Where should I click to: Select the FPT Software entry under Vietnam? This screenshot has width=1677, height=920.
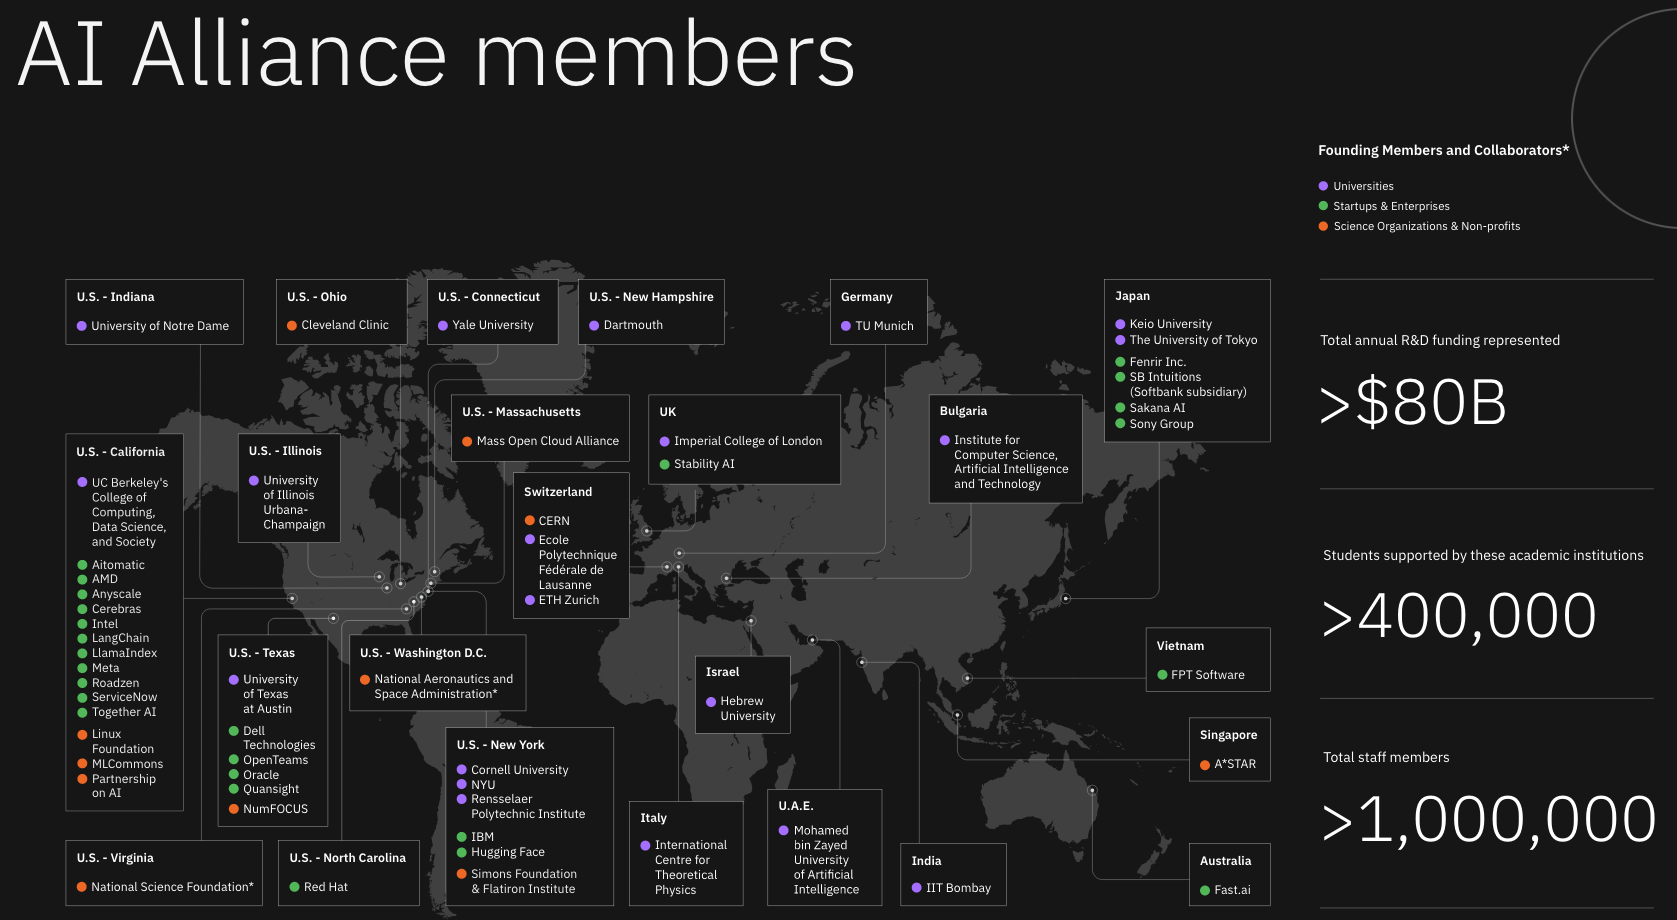click(1207, 674)
